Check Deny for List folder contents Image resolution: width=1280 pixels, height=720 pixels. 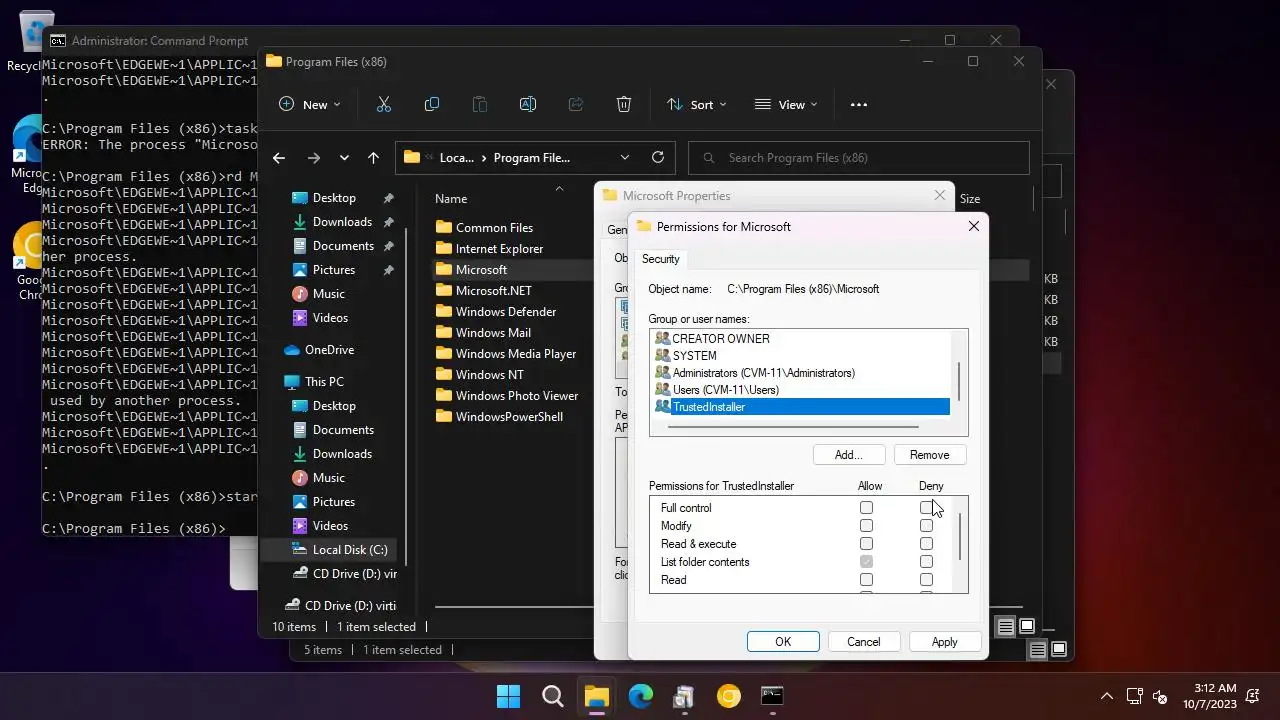(x=926, y=562)
